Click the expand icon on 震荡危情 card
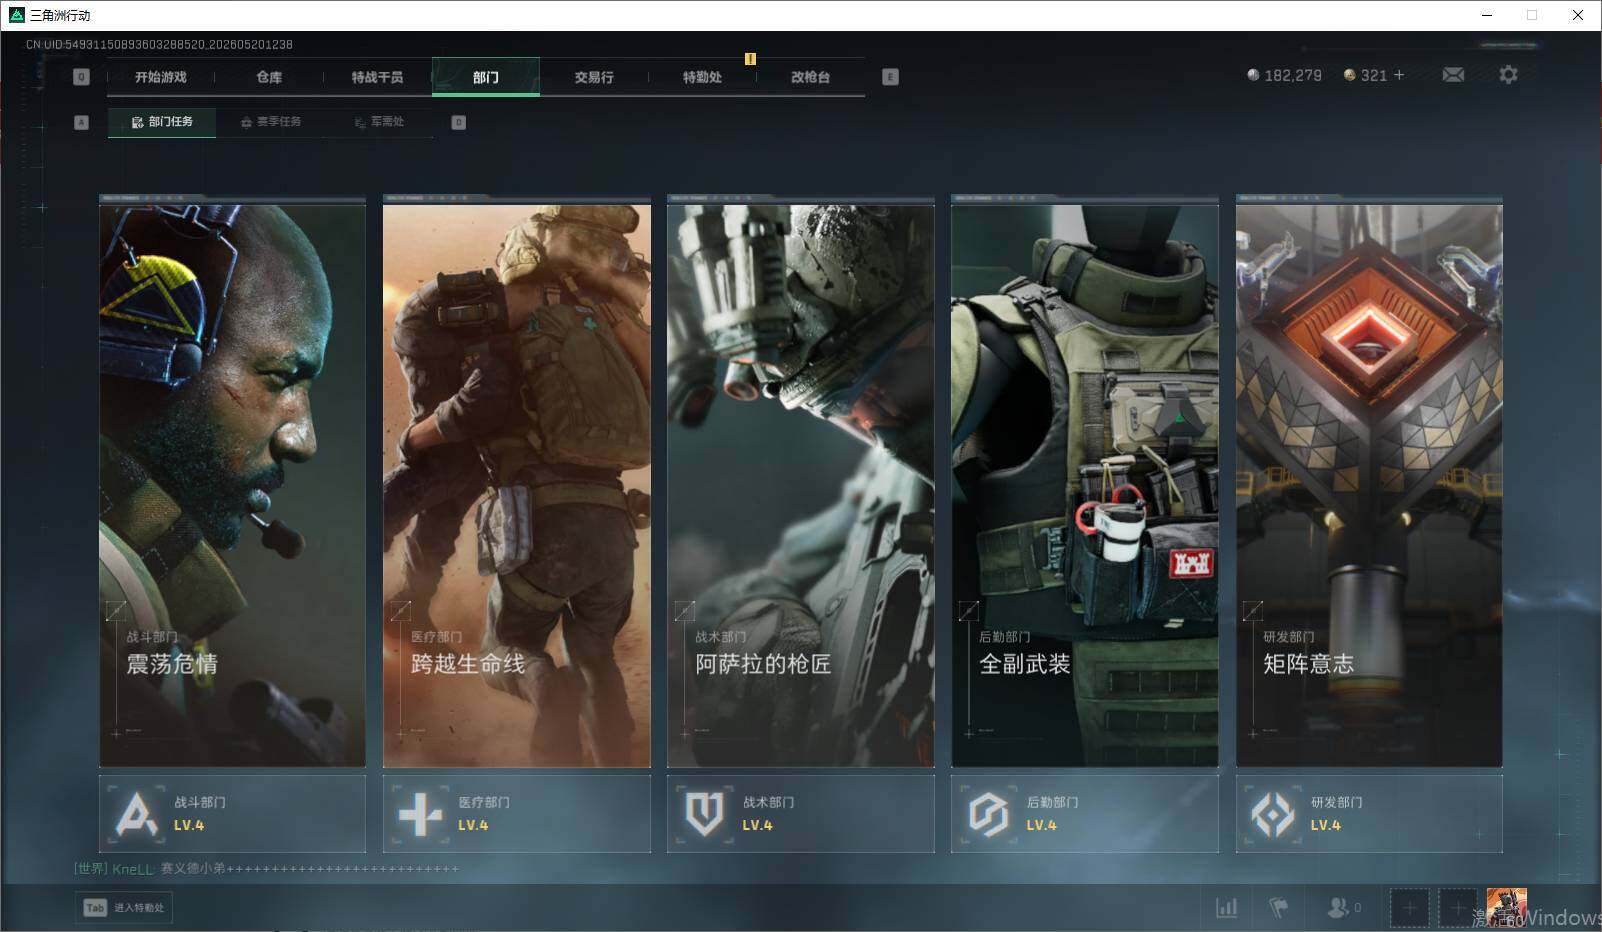 point(116,610)
